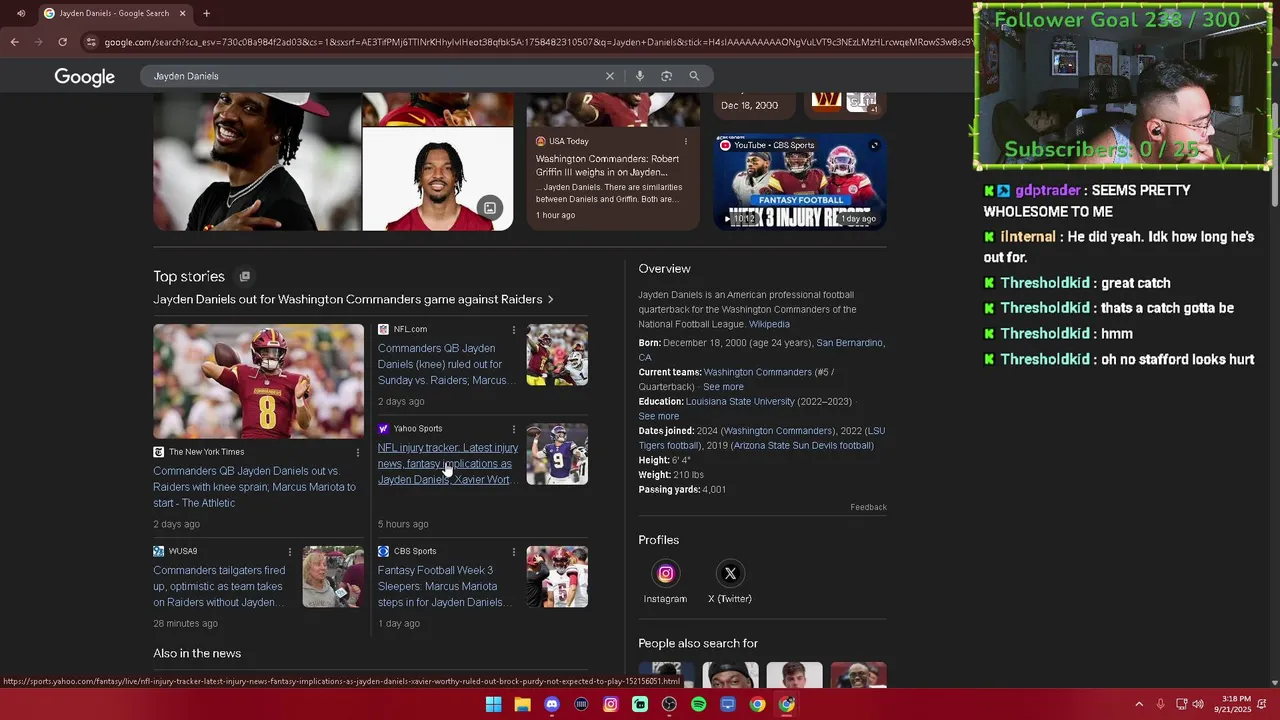
Task: Go to Google homepage via logo
Action: coord(85,77)
